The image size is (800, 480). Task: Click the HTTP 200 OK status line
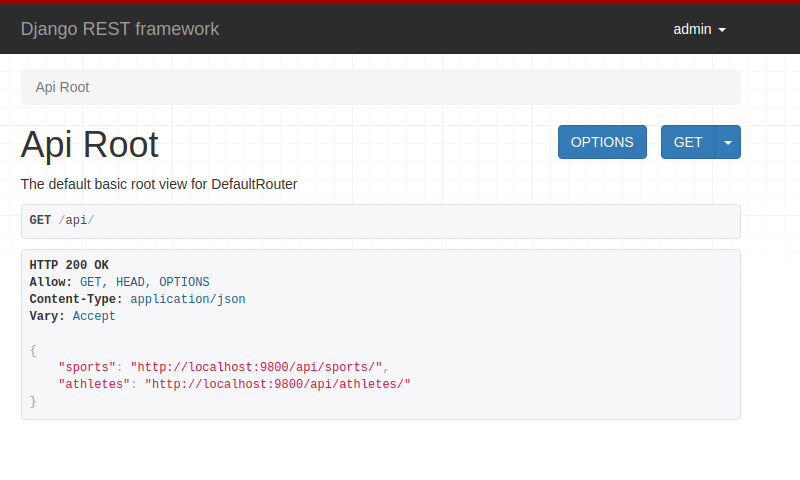coord(69,265)
